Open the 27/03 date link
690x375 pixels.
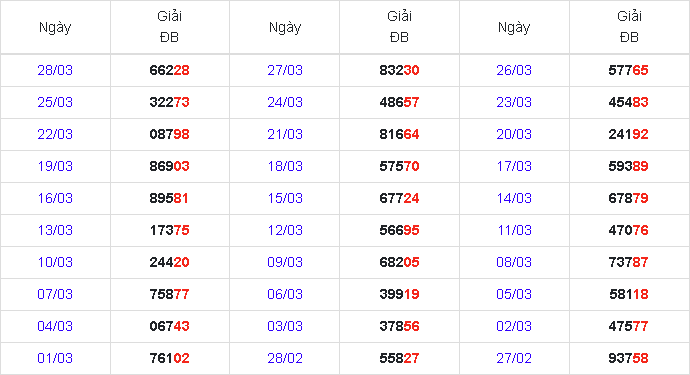pyautogui.click(x=285, y=70)
